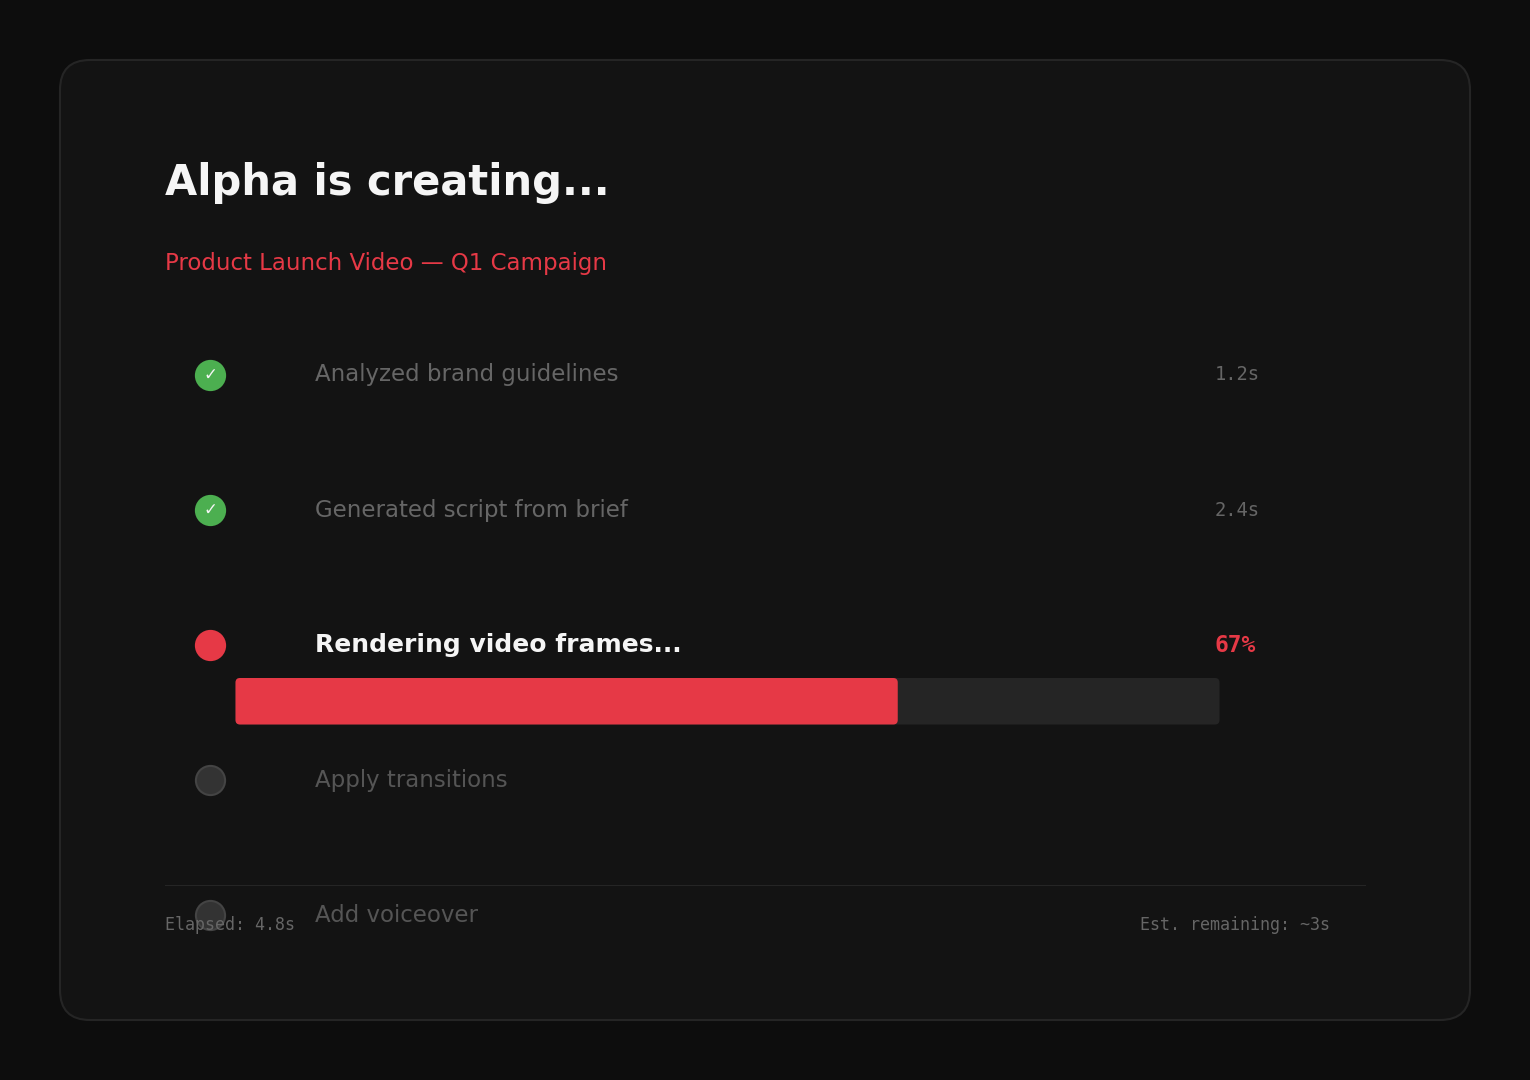Click the 67% percentage indicator
Viewport: 1530px width, 1080px height.
(1236, 644)
